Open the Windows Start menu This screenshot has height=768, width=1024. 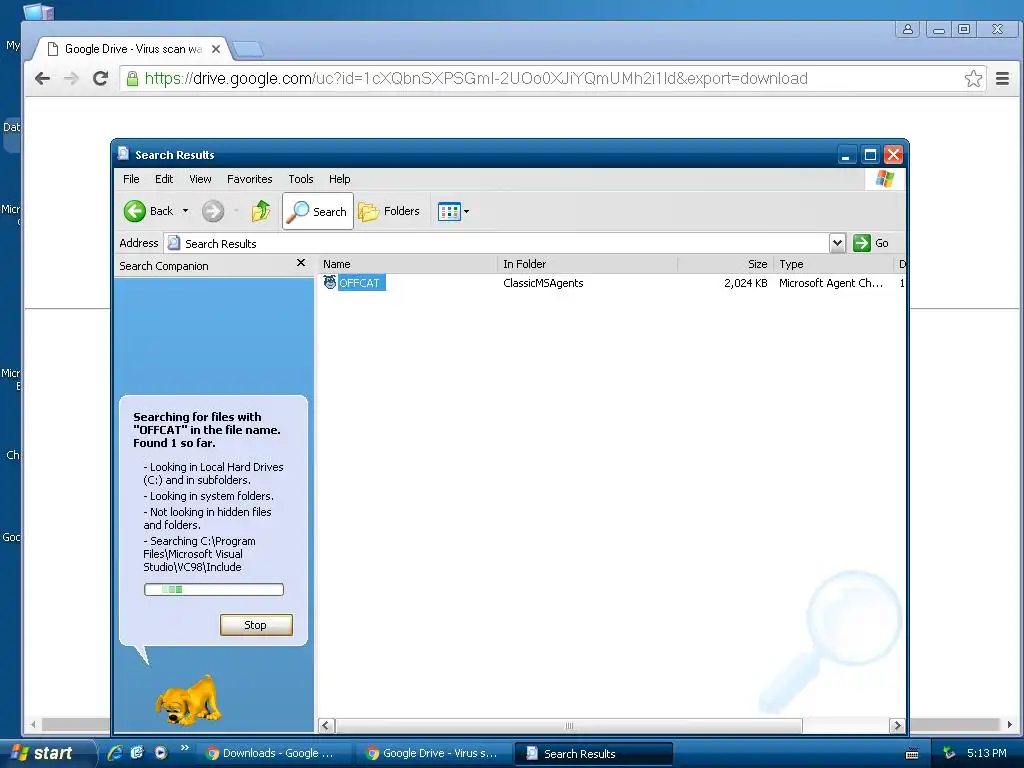47,753
